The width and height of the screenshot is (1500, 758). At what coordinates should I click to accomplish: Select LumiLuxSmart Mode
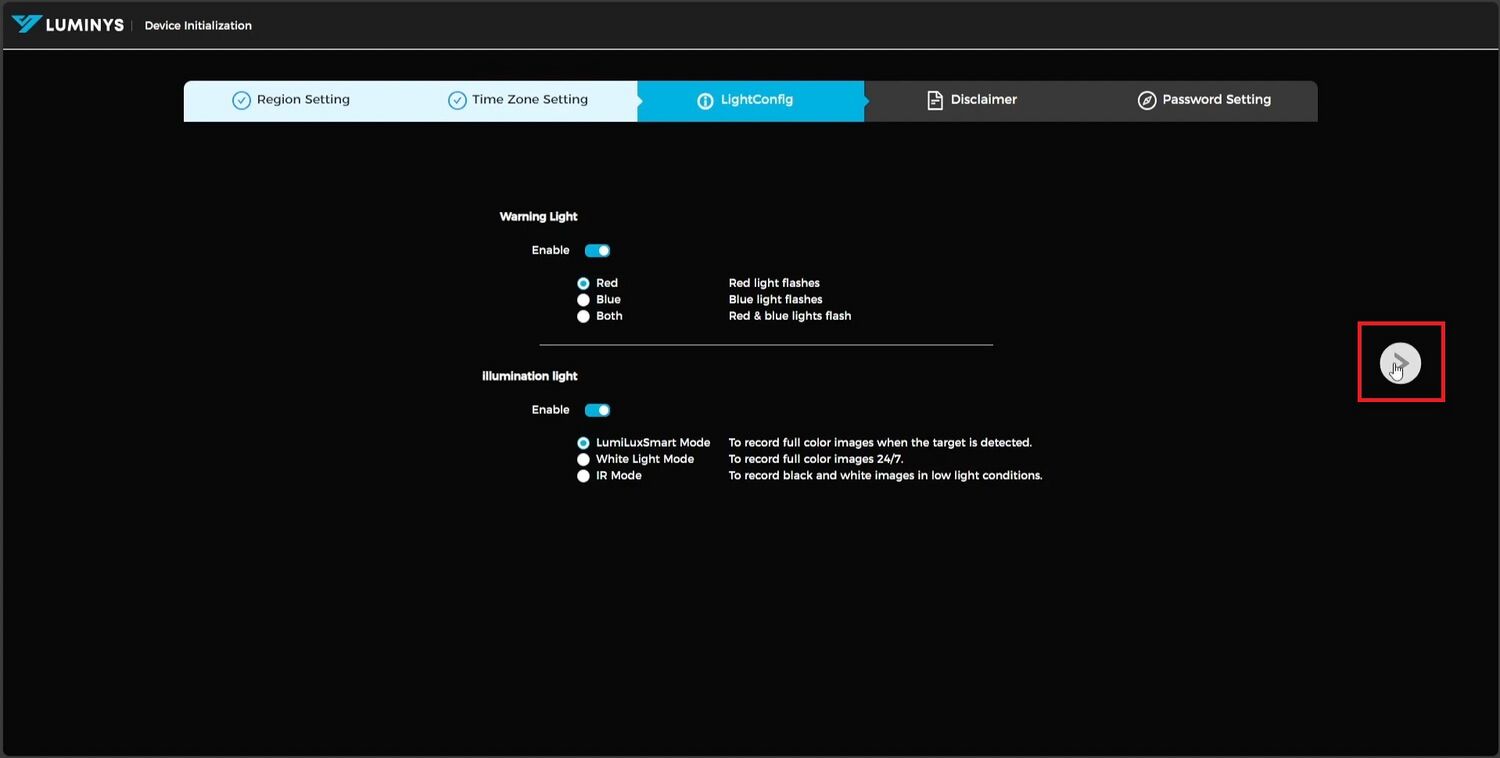pyautogui.click(x=583, y=442)
